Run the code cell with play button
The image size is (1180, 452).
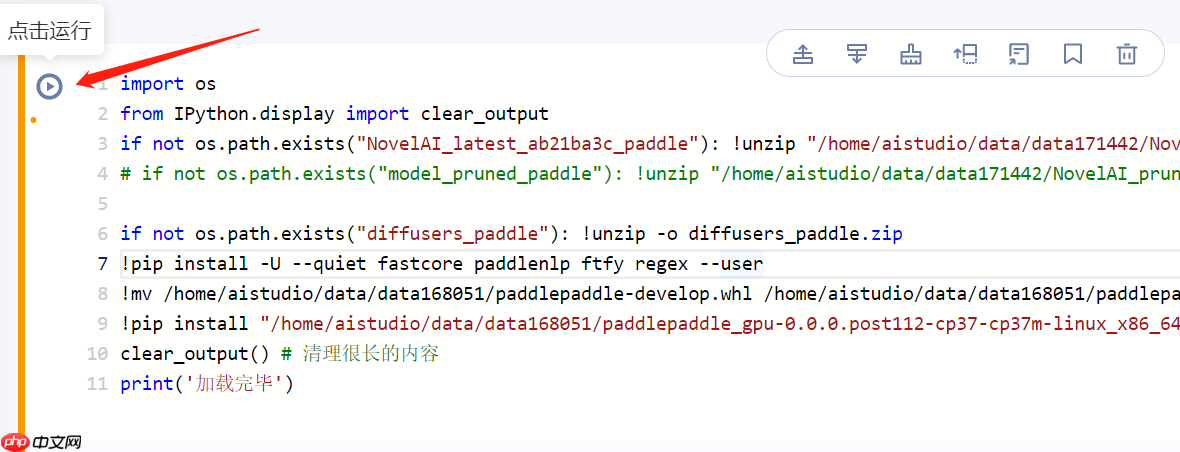pyautogui.click(x=49, y=86)
